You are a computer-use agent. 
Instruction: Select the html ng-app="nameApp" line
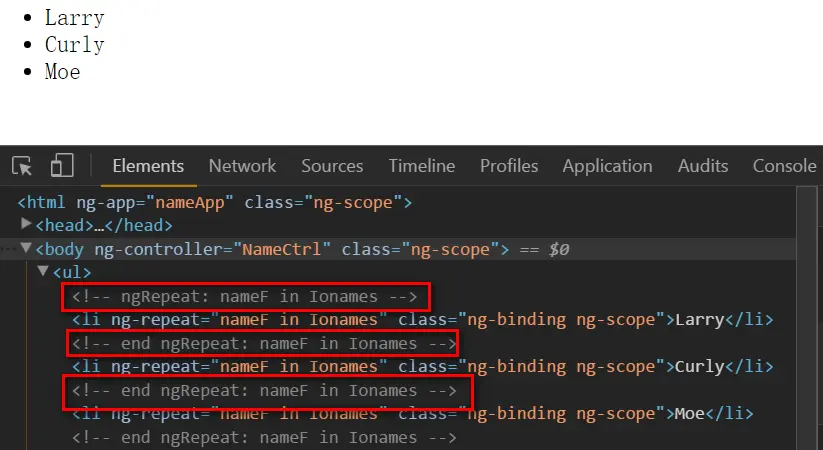coord(215,202)
